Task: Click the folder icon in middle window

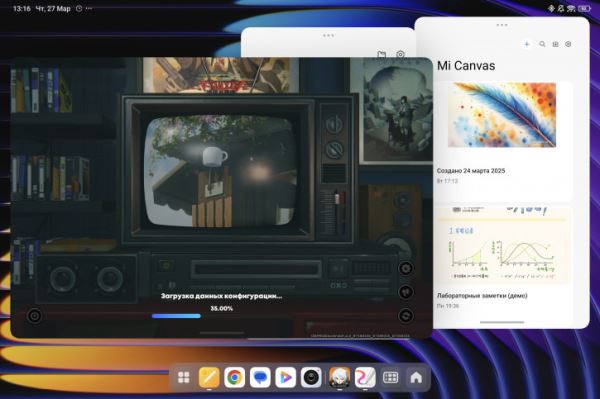Action: pos(382,54)
